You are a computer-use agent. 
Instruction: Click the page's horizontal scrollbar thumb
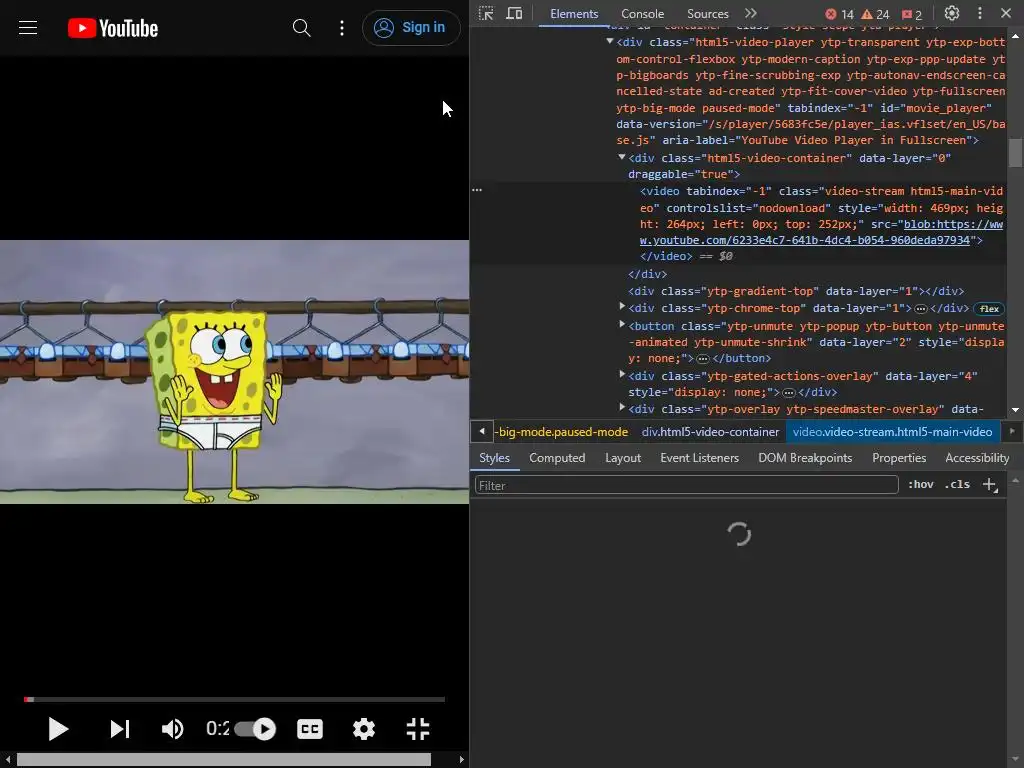[x=223, y=760]
